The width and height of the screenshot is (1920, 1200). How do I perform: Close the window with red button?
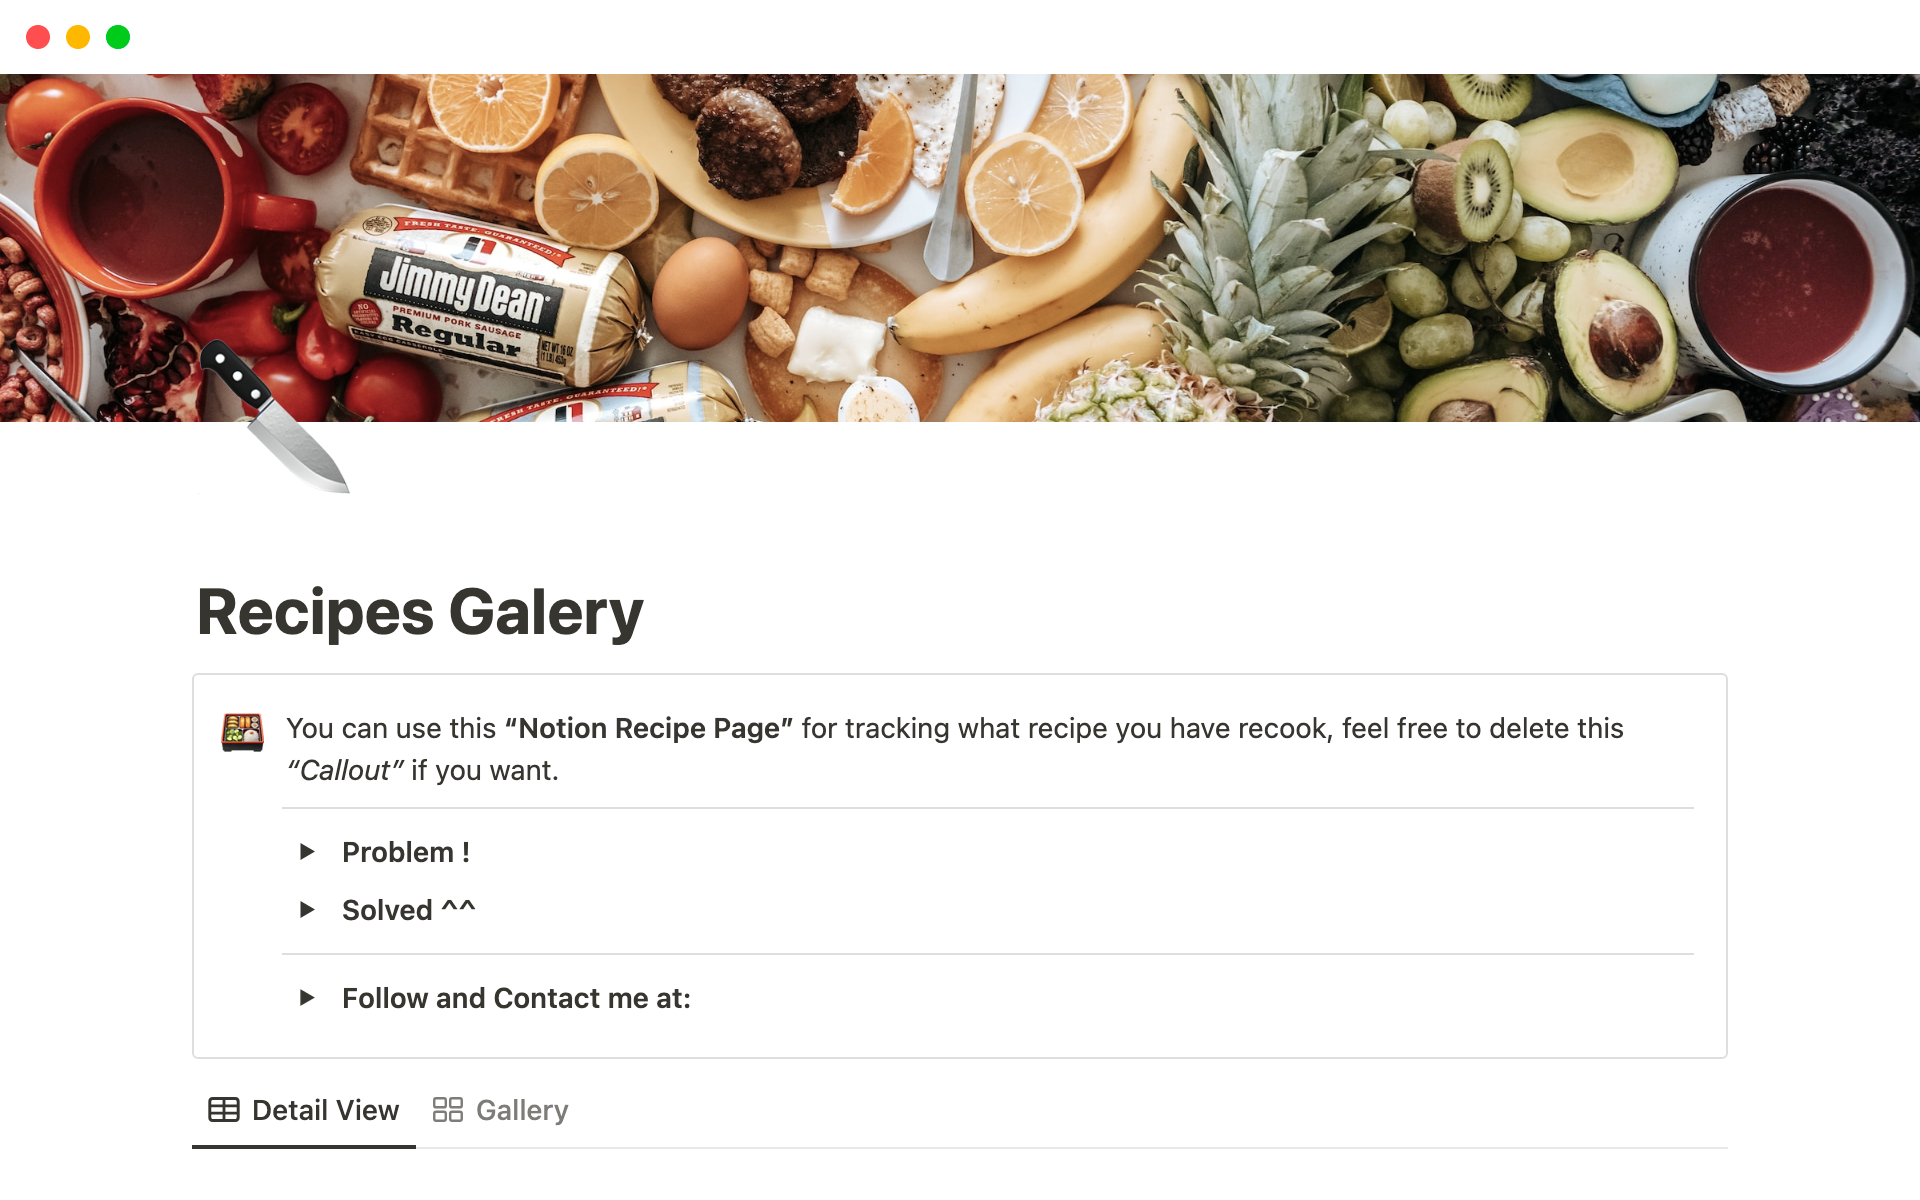(x=38, y=37)
